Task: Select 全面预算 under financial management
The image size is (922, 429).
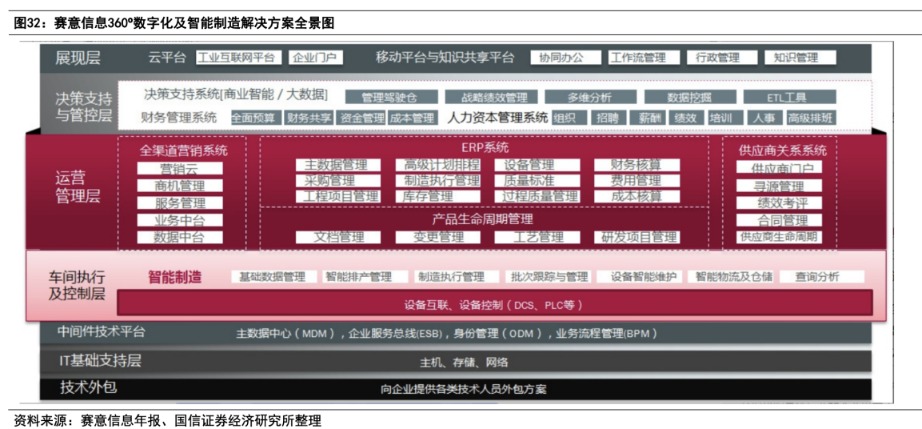Action: point(253,118)
